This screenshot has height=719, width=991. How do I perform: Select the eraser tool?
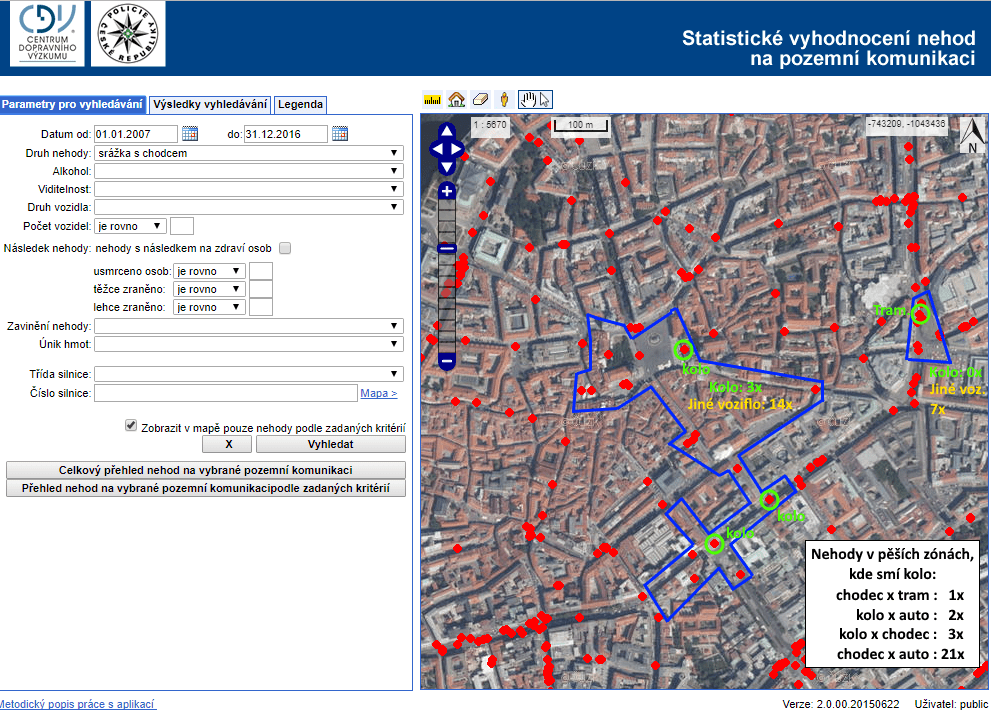click(x=480, y=99)
